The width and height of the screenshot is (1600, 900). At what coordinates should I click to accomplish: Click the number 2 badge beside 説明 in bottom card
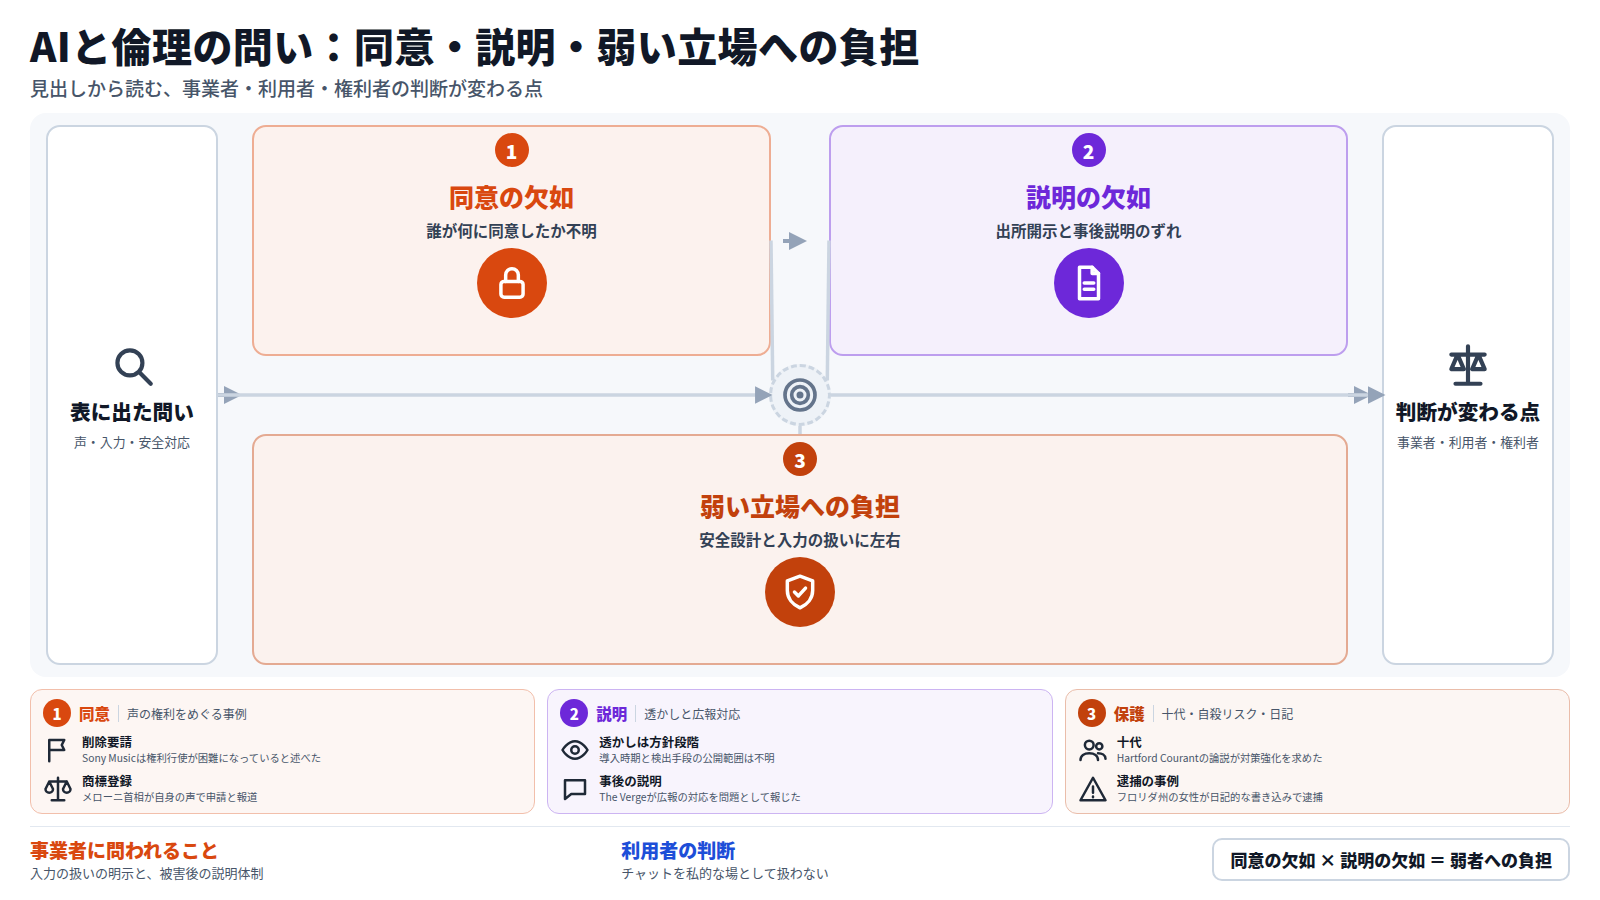[574, 714]
